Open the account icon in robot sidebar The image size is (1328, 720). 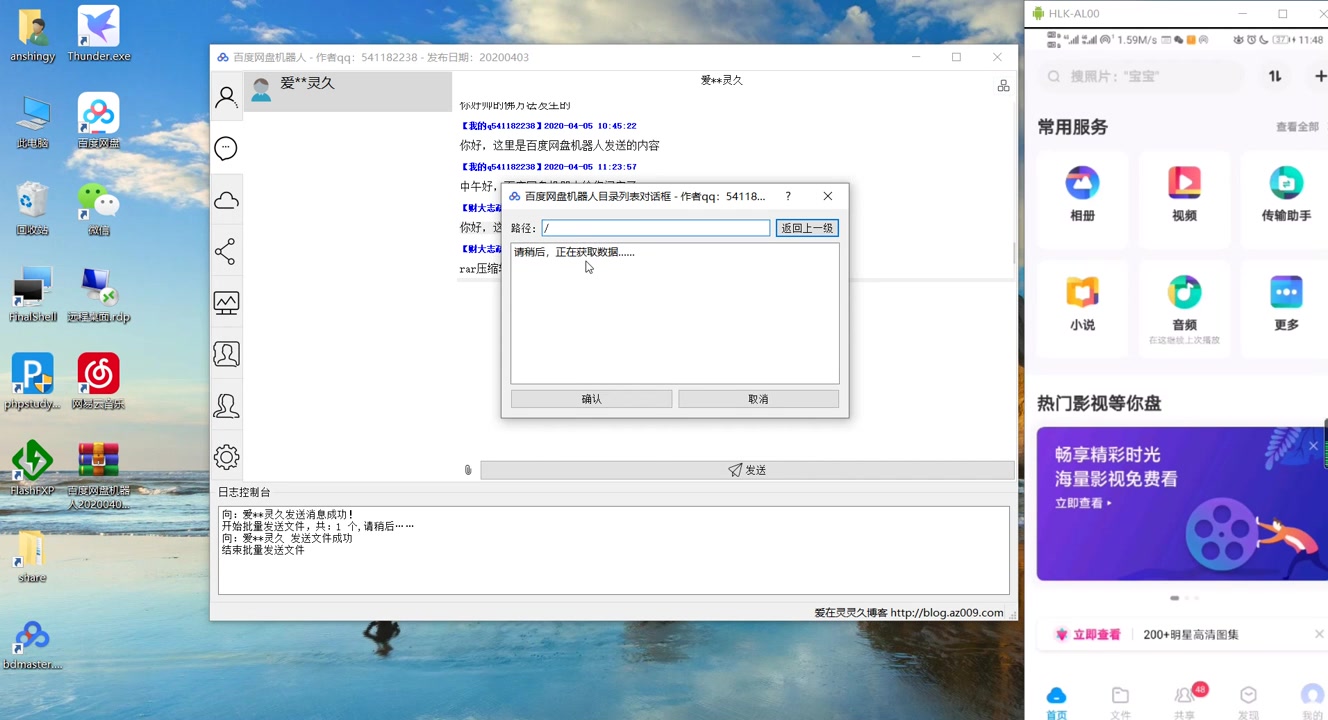click(x=227, y=97)
